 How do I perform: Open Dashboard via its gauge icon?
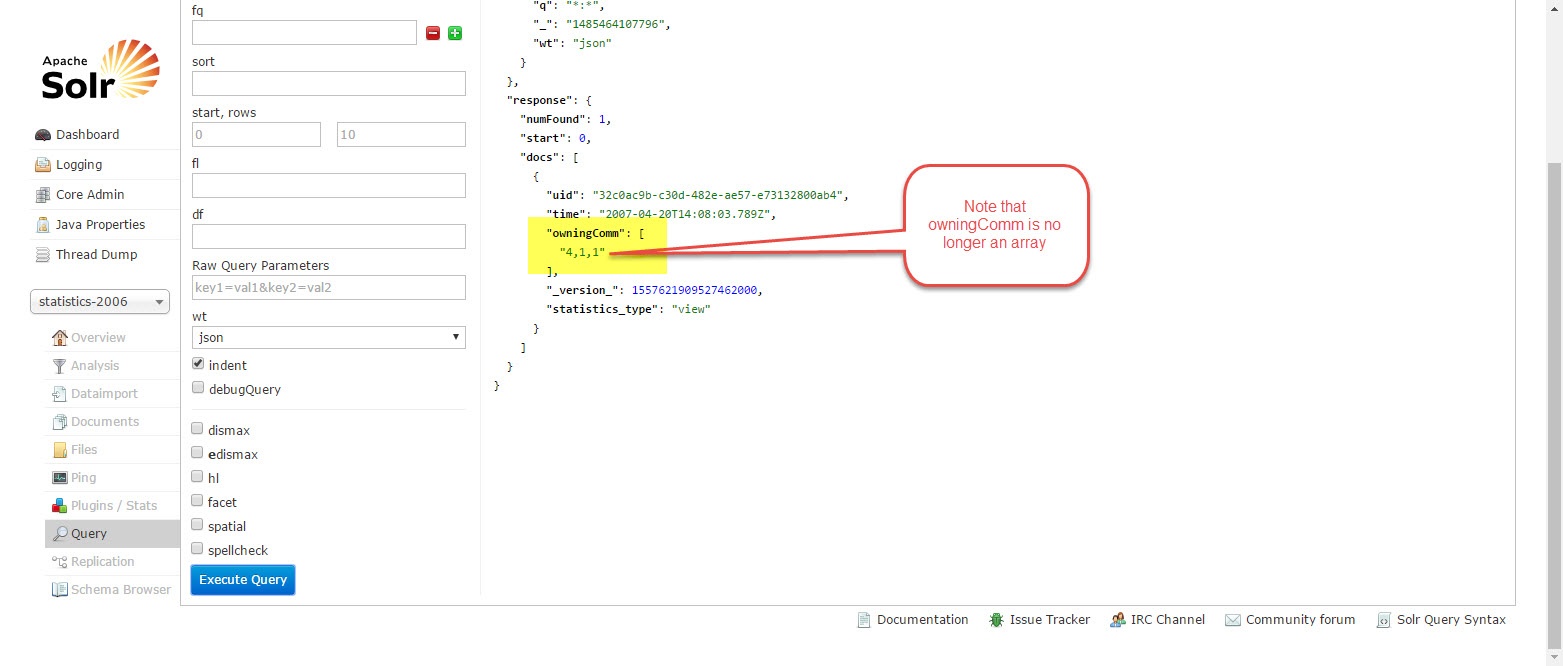click(42, 135)
